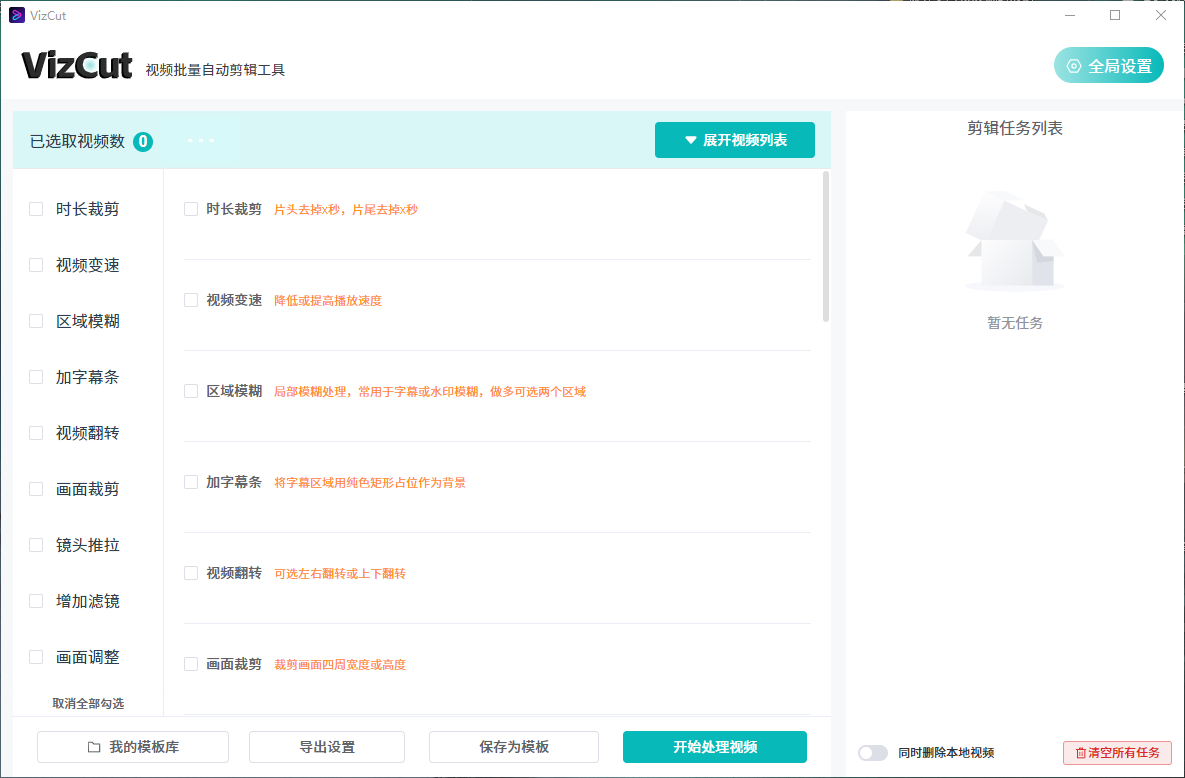Viewport: 1185px width, 778px height.
Task: Check the 时长裁剪 option in sidebar
Action: tap(36, 209)
